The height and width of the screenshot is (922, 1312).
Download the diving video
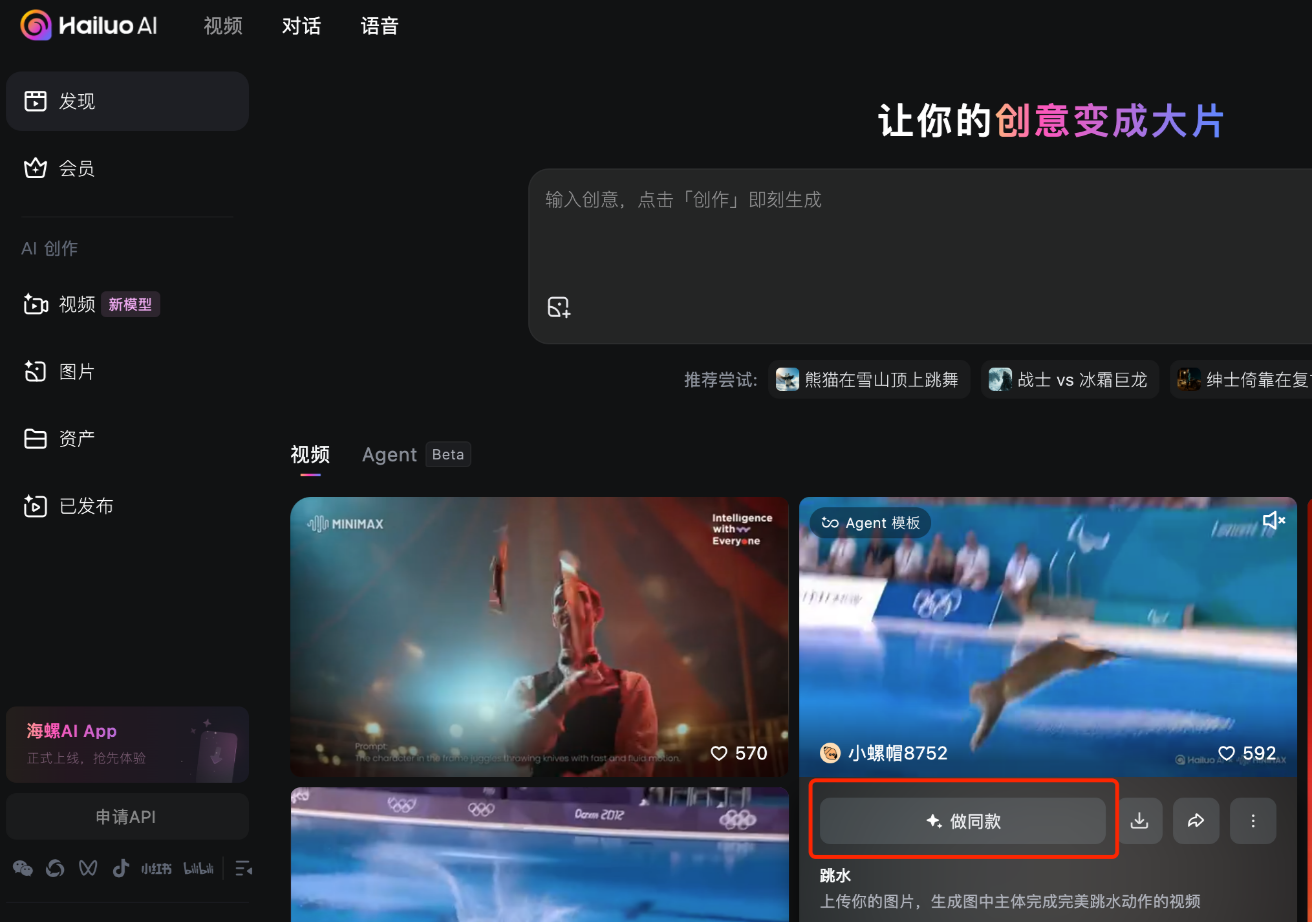pos(1138,821)
